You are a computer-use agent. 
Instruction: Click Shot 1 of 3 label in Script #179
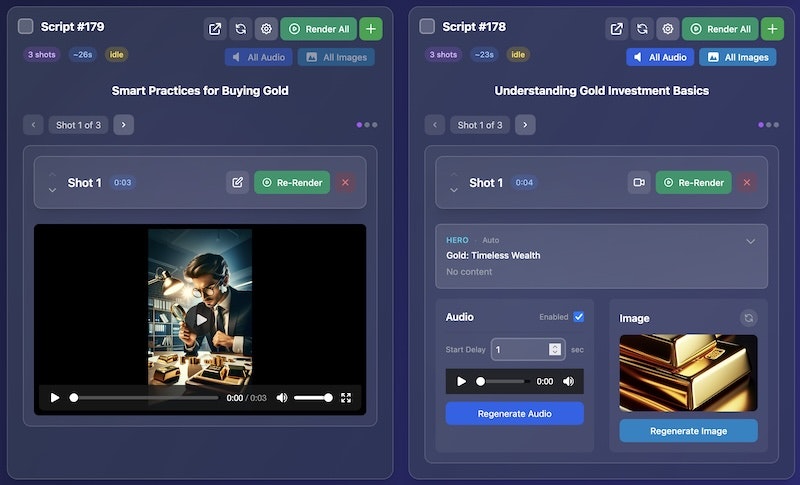tap(79, 125)
